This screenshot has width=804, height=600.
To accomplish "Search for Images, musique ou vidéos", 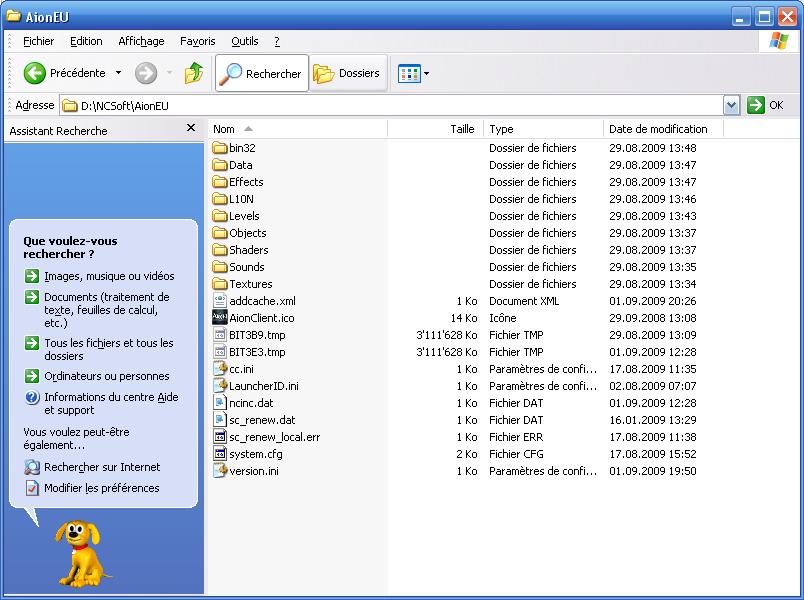I will pos(109,276).
